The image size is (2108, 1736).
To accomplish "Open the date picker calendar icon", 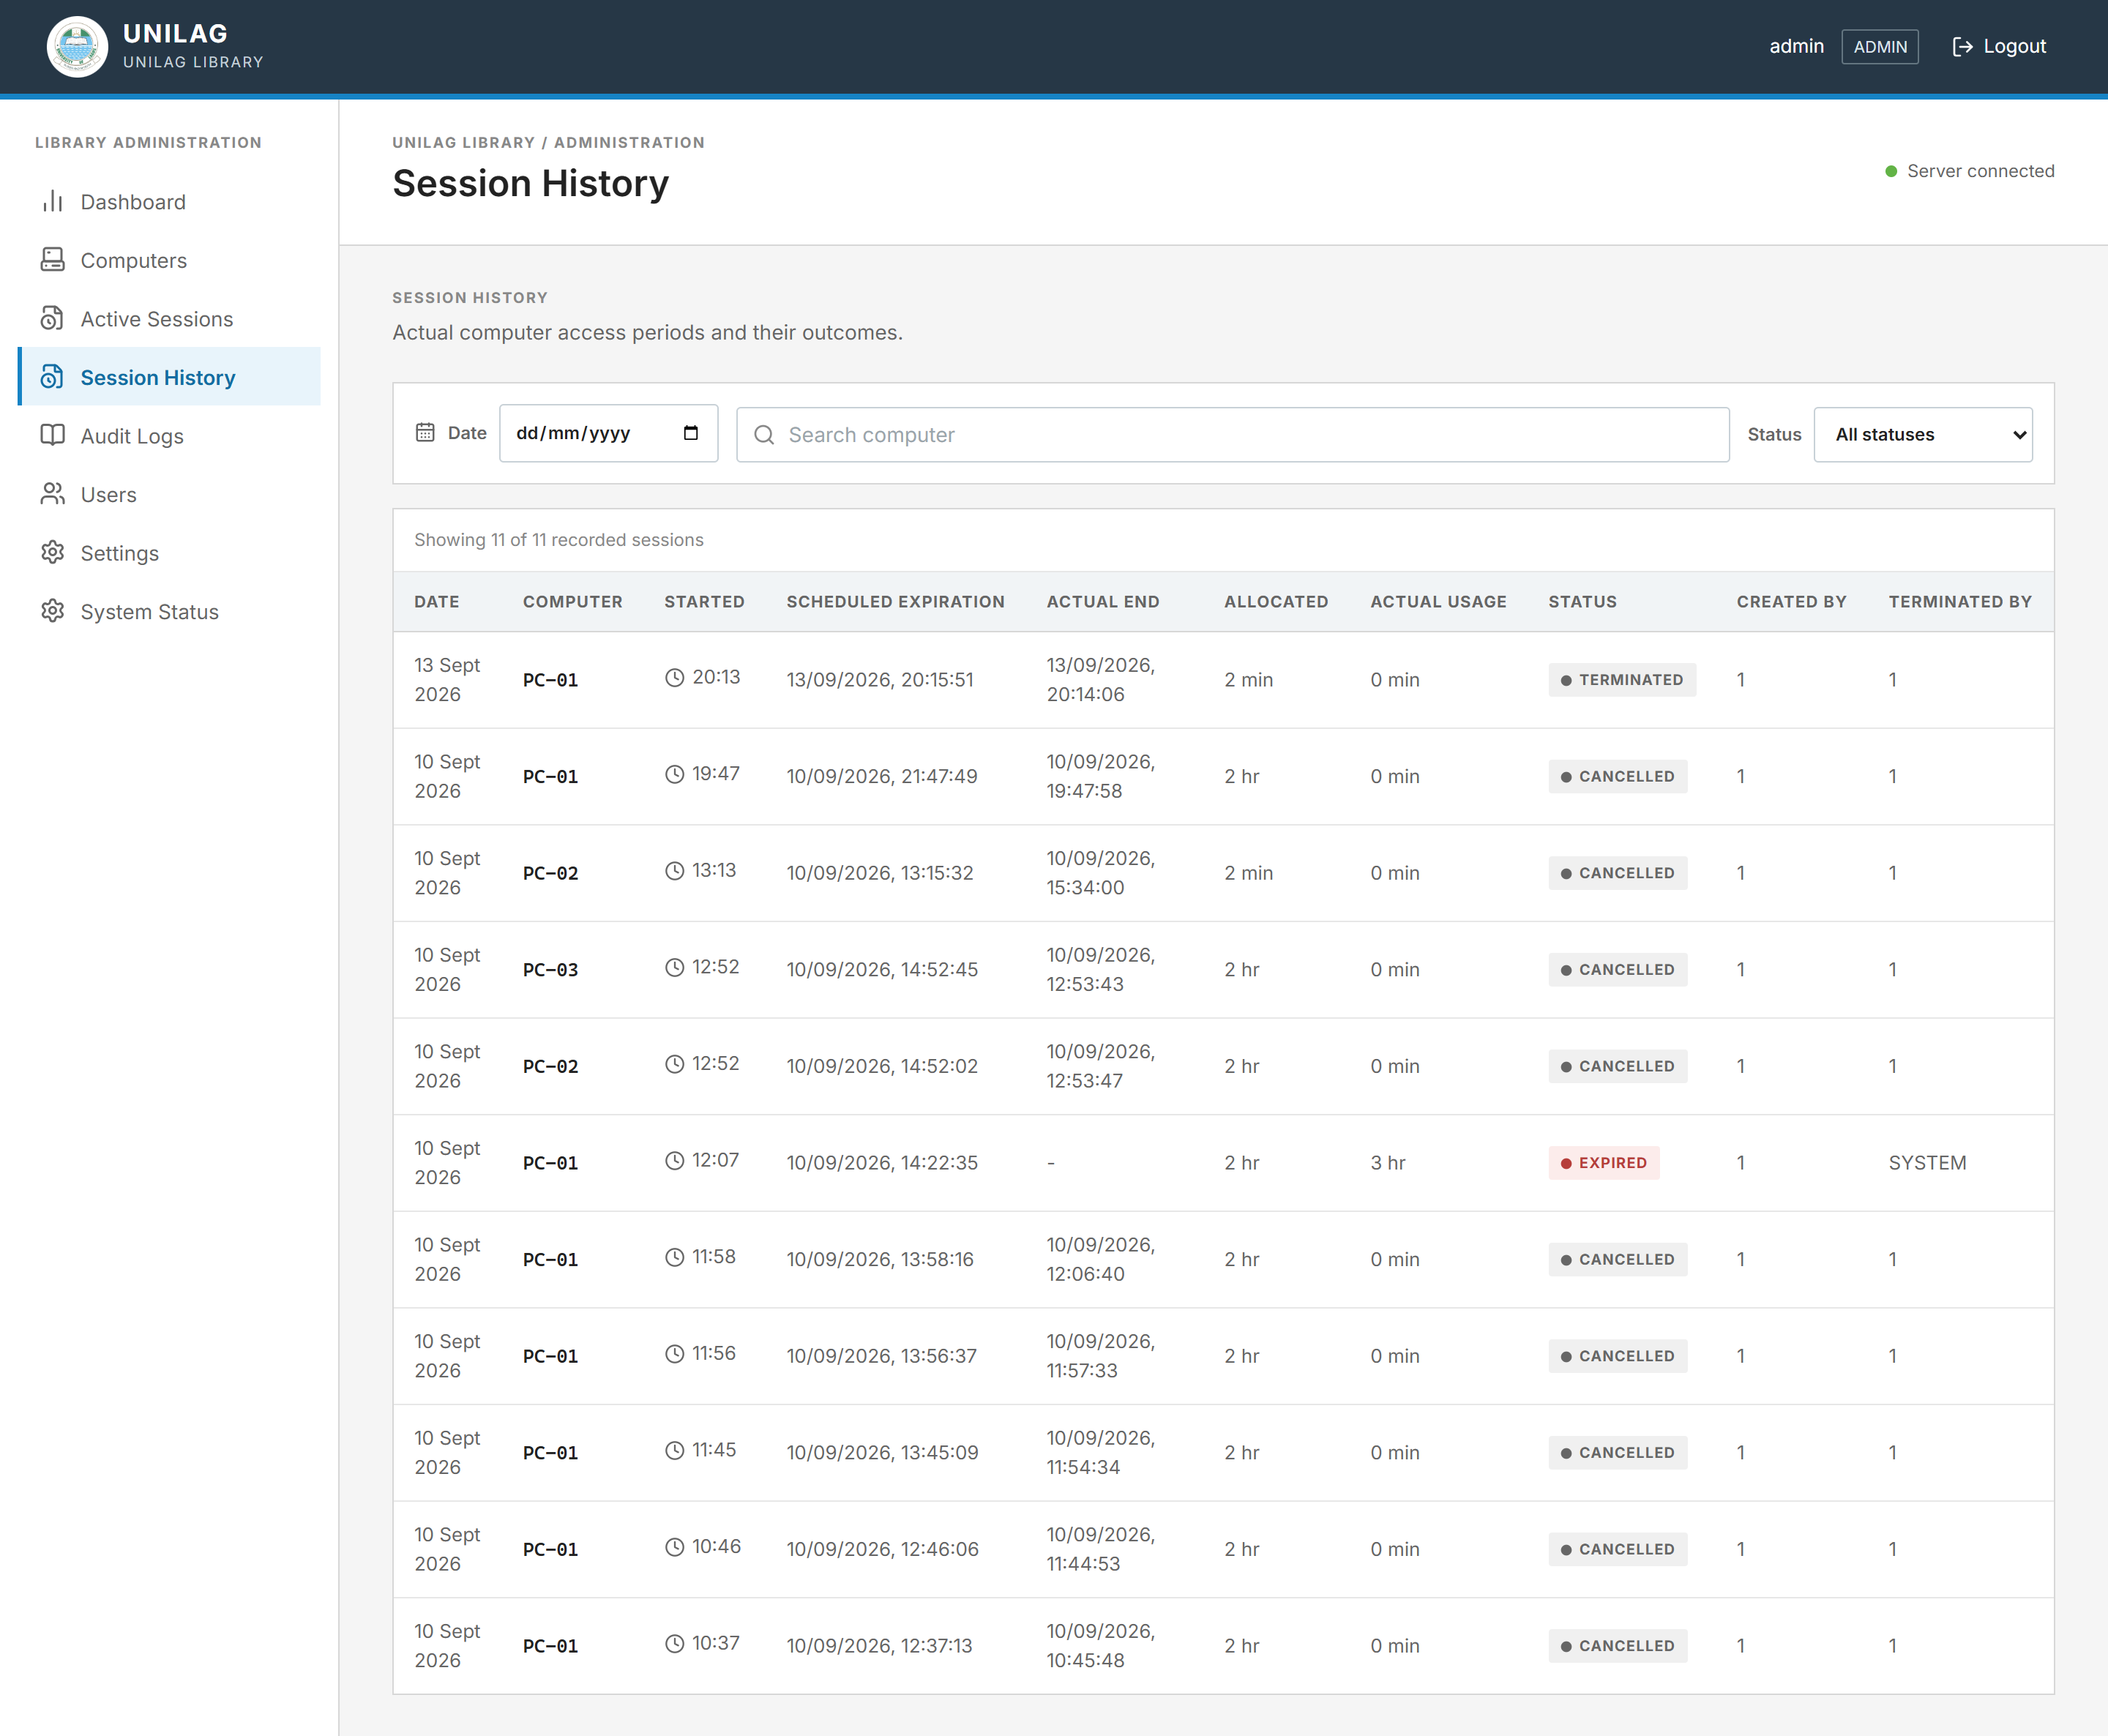I will (690, 433).
